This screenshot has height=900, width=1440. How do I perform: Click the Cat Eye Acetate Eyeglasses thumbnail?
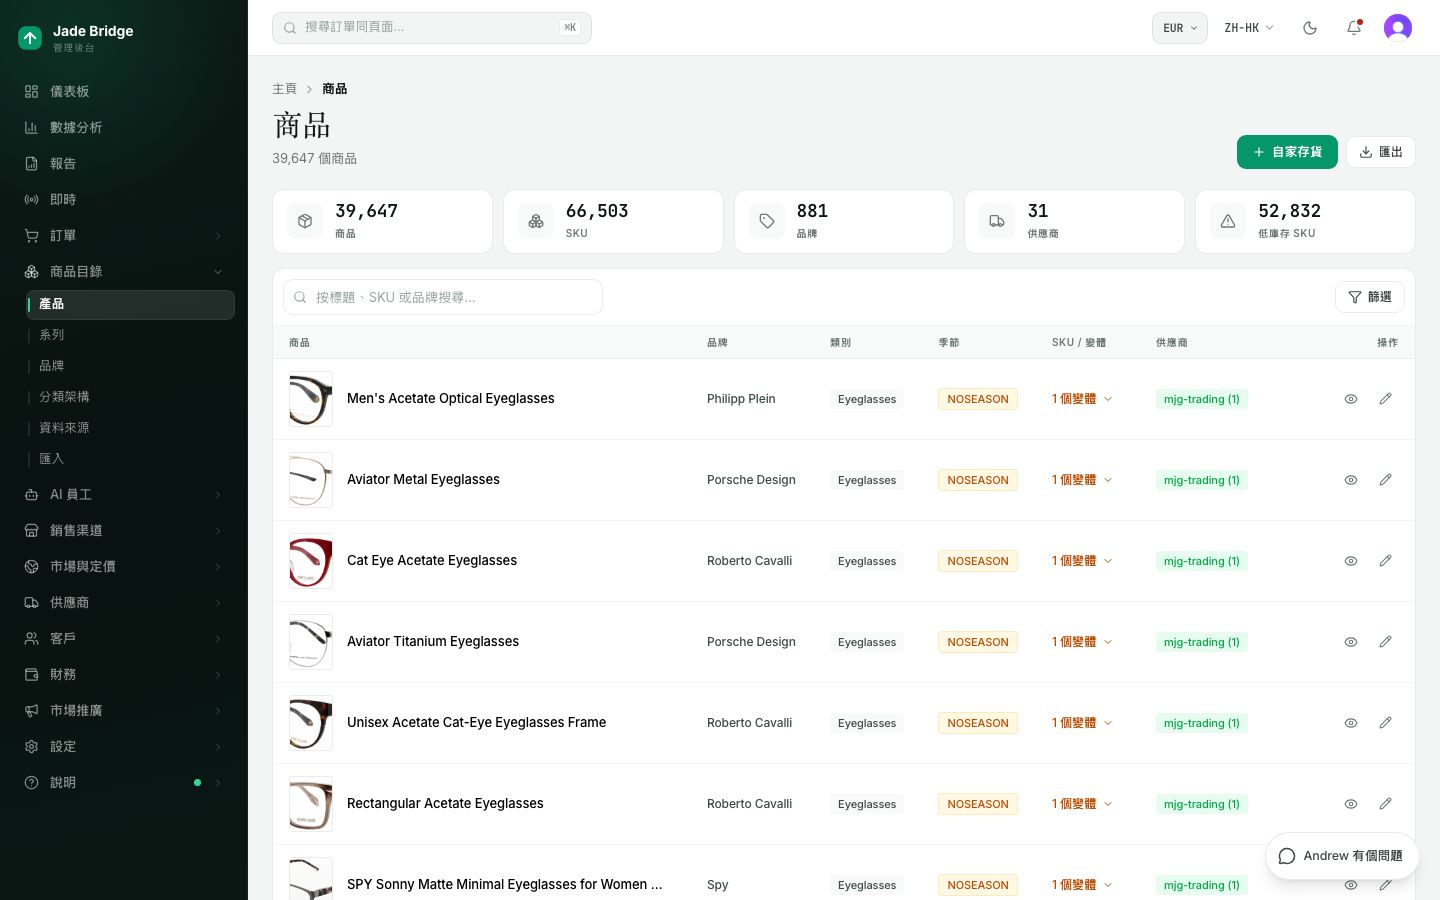[x=311, y=561]
